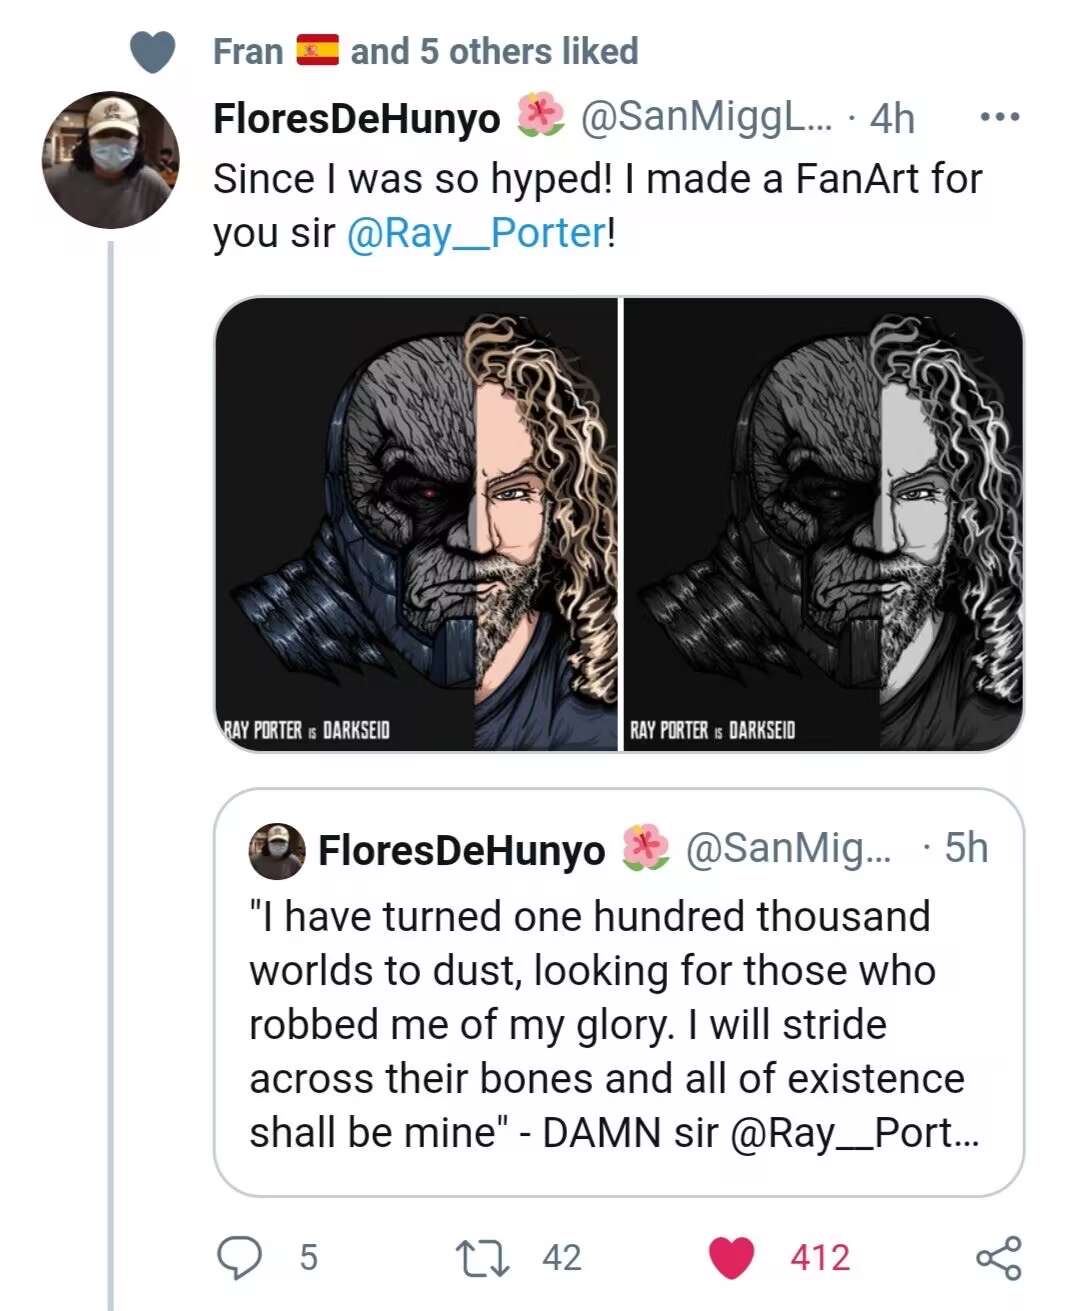Image resolution: width=1073 pixels, height=1311 pixels.
Task: Unlike the tweet via the red heart
Action: click(x=731, y=1257)
